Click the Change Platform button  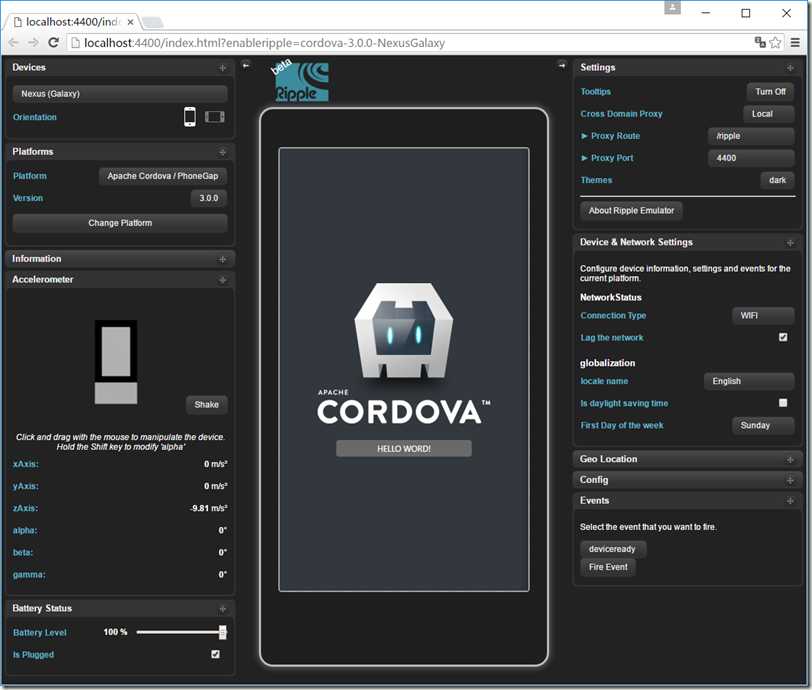click(x=120, y=223)
